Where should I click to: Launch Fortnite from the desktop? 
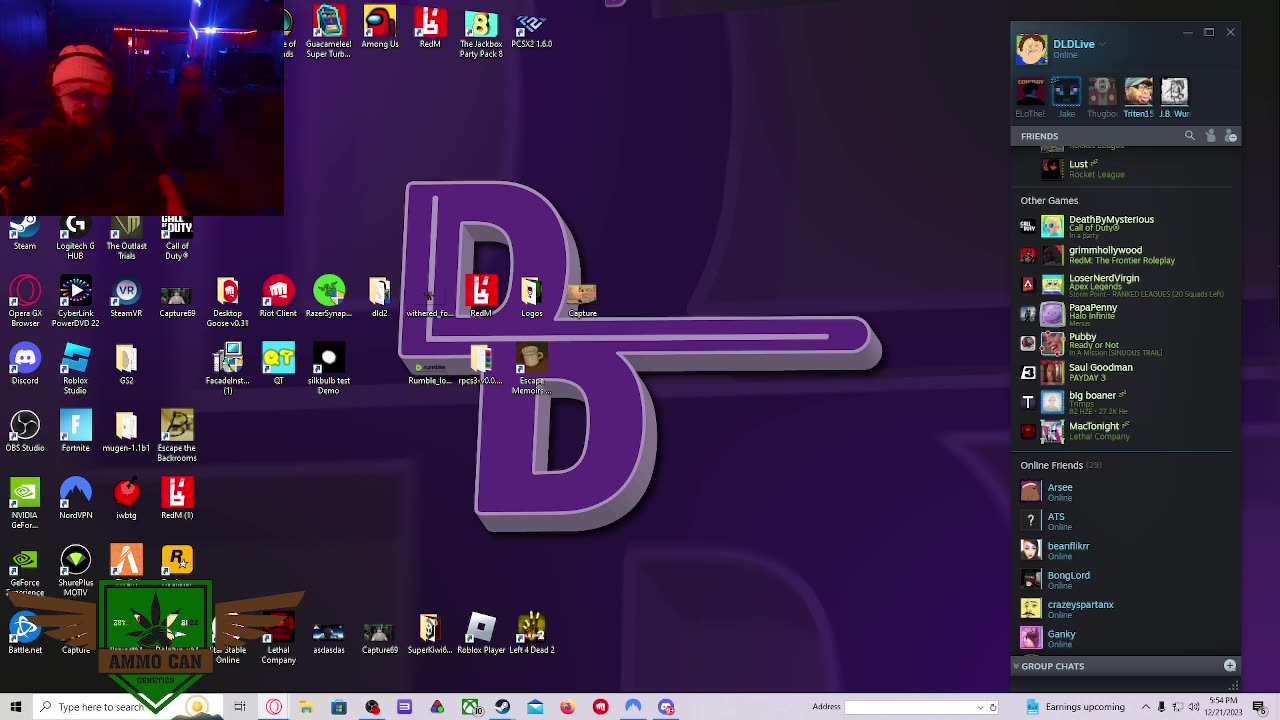[76, 433]
